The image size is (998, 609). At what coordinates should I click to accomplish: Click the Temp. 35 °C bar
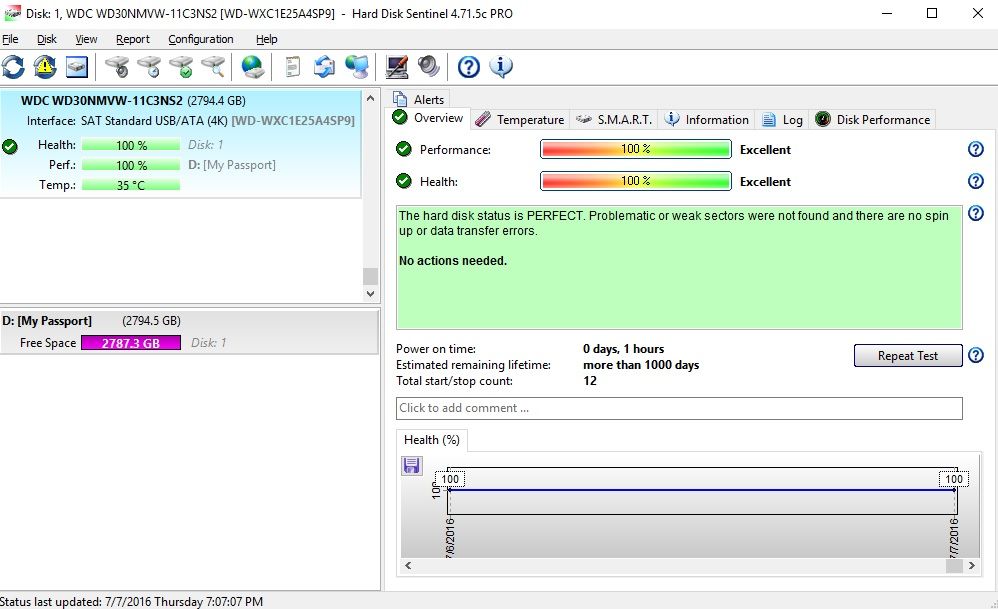pyautogui.click(x=131, y=185)
